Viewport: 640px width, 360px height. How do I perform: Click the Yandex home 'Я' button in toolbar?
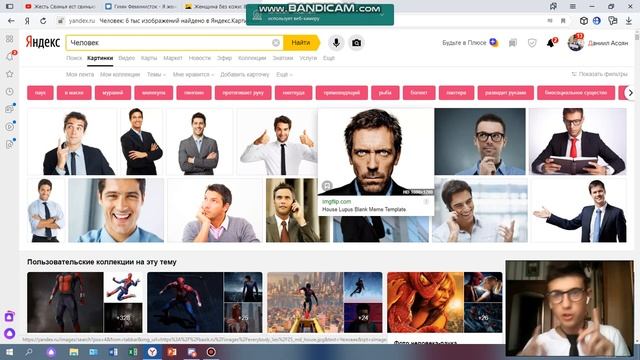(x=27, y=20)
